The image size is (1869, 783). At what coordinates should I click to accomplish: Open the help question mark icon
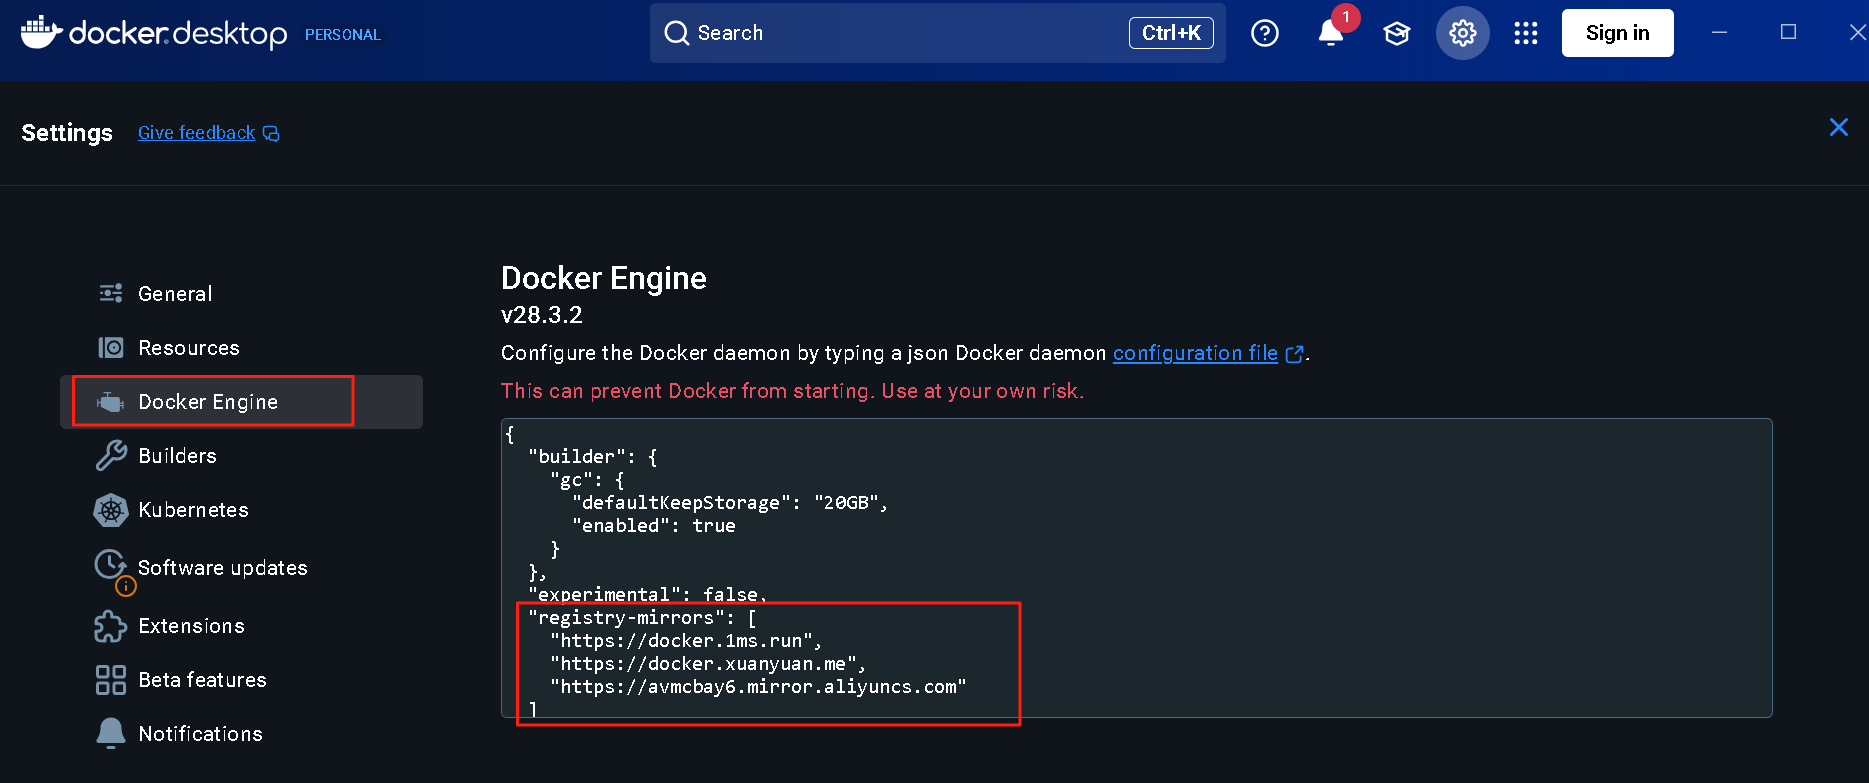pos(1265,33)
